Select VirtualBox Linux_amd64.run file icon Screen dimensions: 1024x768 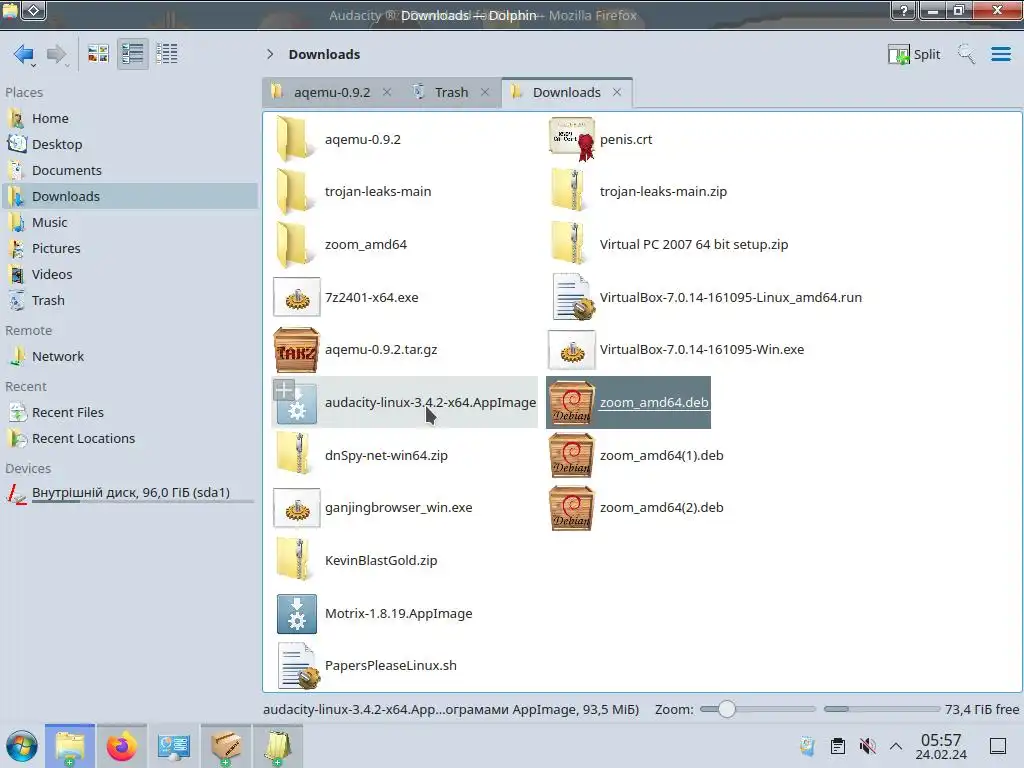[x=573, y=297]
